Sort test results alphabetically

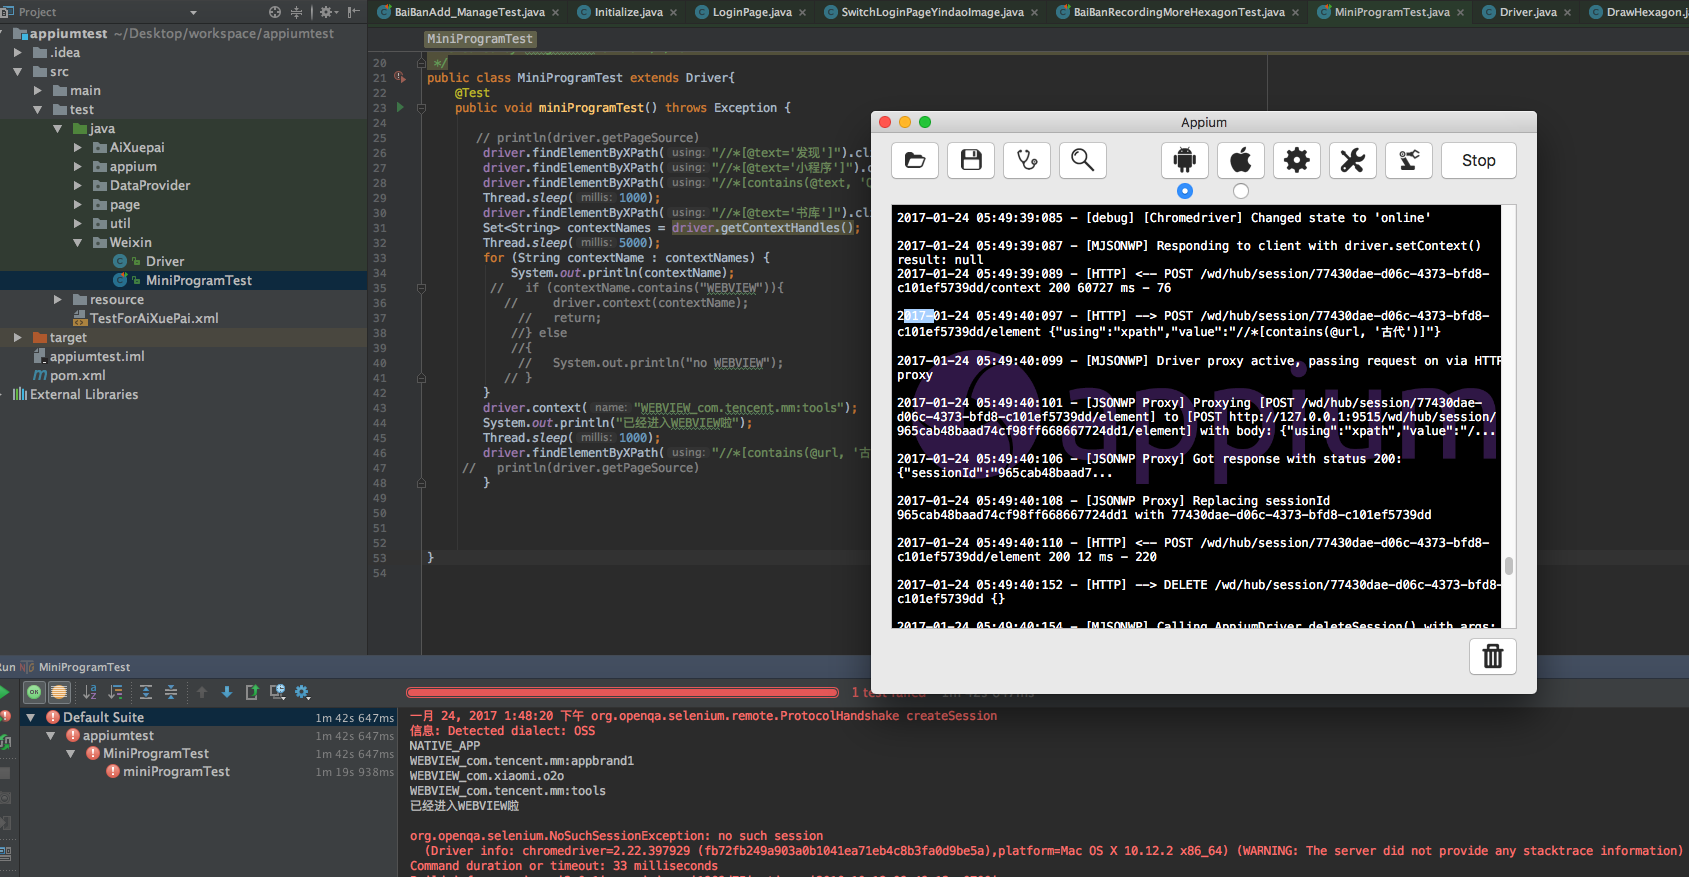(90, 692)
